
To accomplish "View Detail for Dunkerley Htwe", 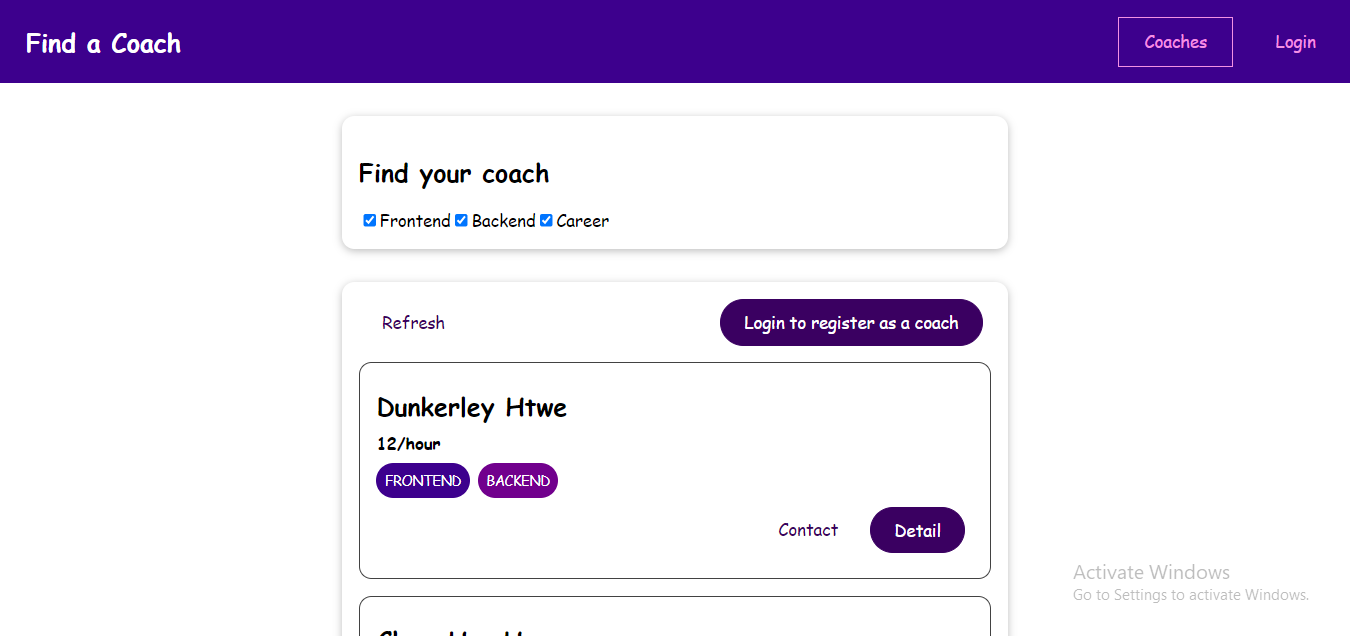I will (917, 530).
